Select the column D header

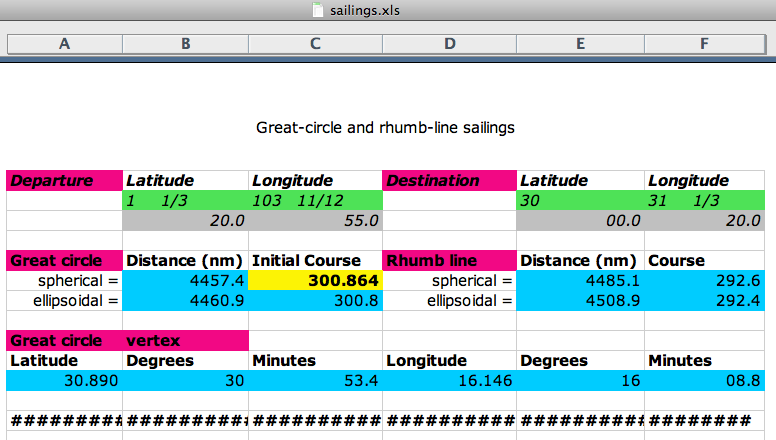[449, 44]
